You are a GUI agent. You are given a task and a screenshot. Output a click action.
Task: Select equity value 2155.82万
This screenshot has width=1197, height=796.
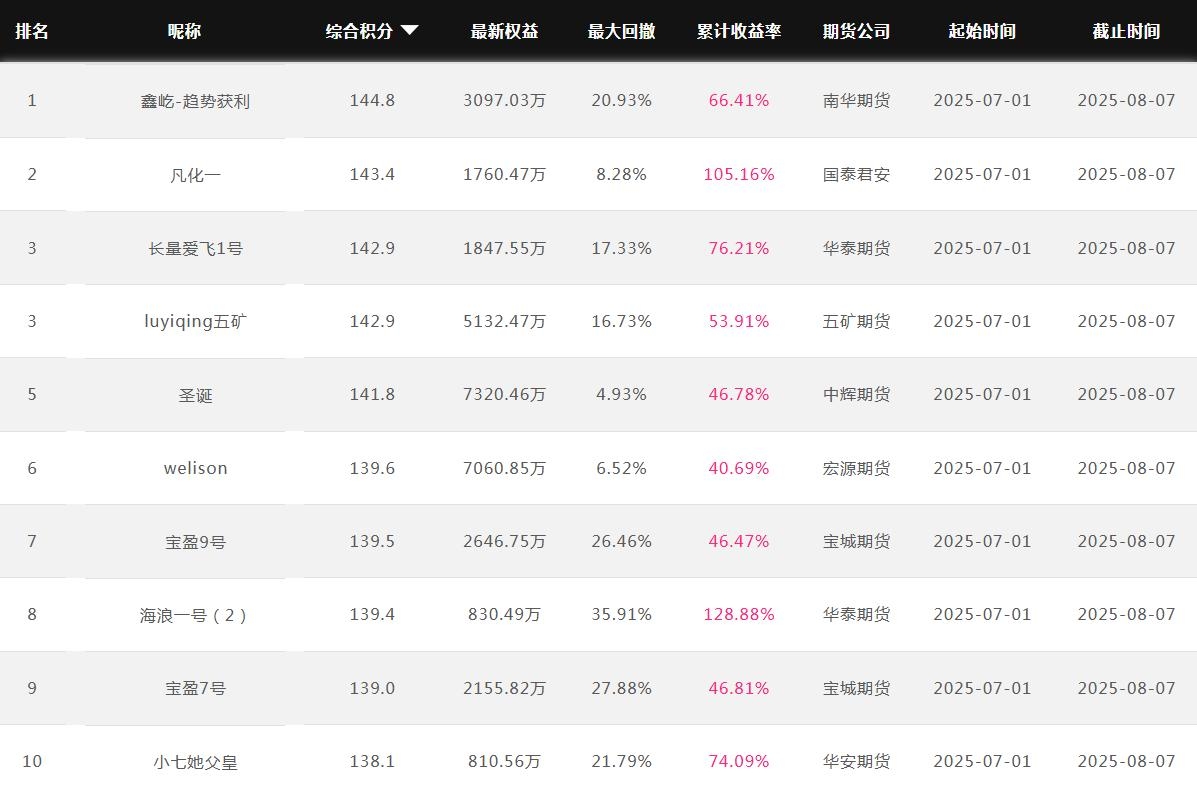(505, 688)
